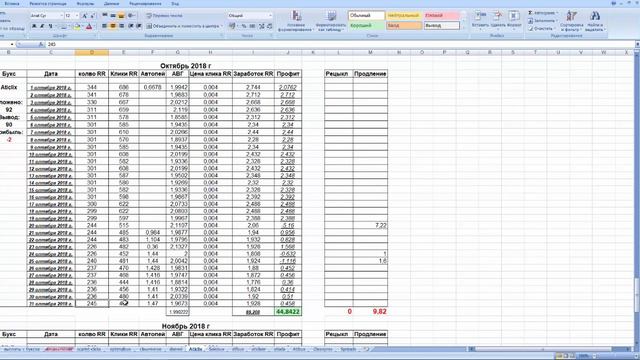Select the date cell 1 октября 2018 г.
The width and height of the screenshot is (640, 360).
[x=51, y=87]
